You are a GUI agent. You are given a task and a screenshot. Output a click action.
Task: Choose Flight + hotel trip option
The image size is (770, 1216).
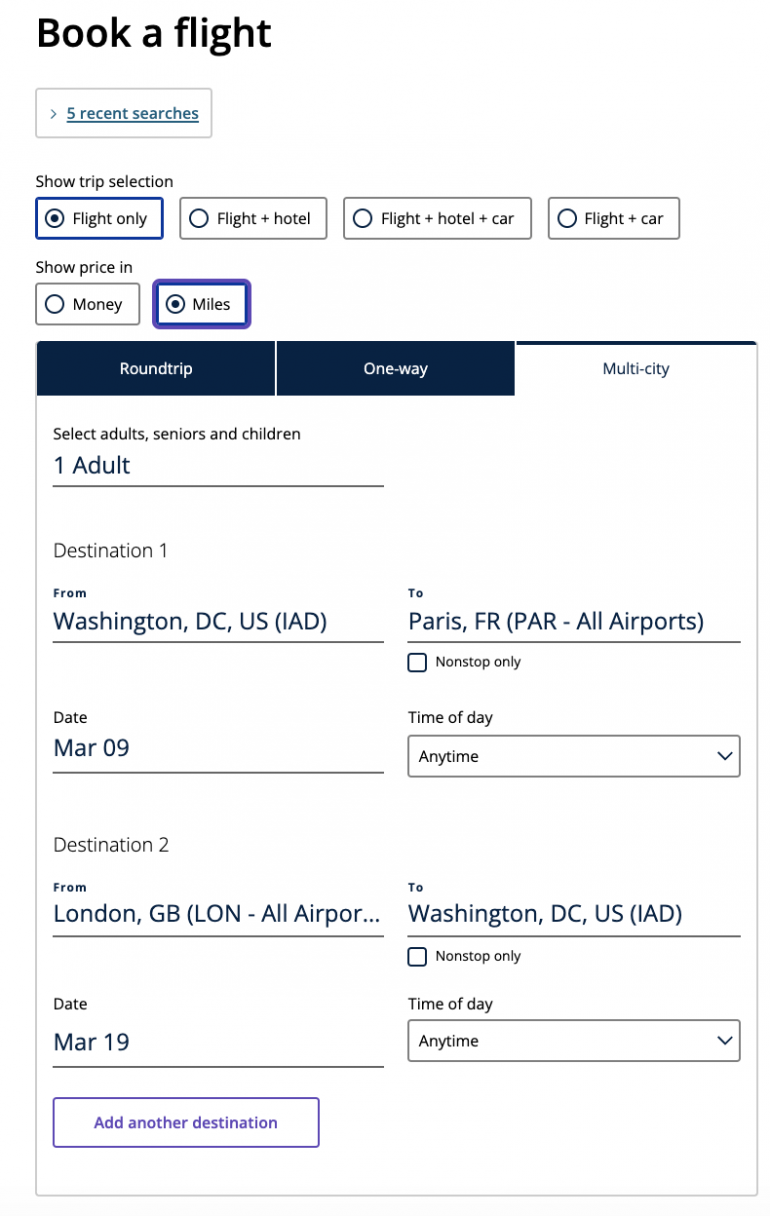[253, 218]
